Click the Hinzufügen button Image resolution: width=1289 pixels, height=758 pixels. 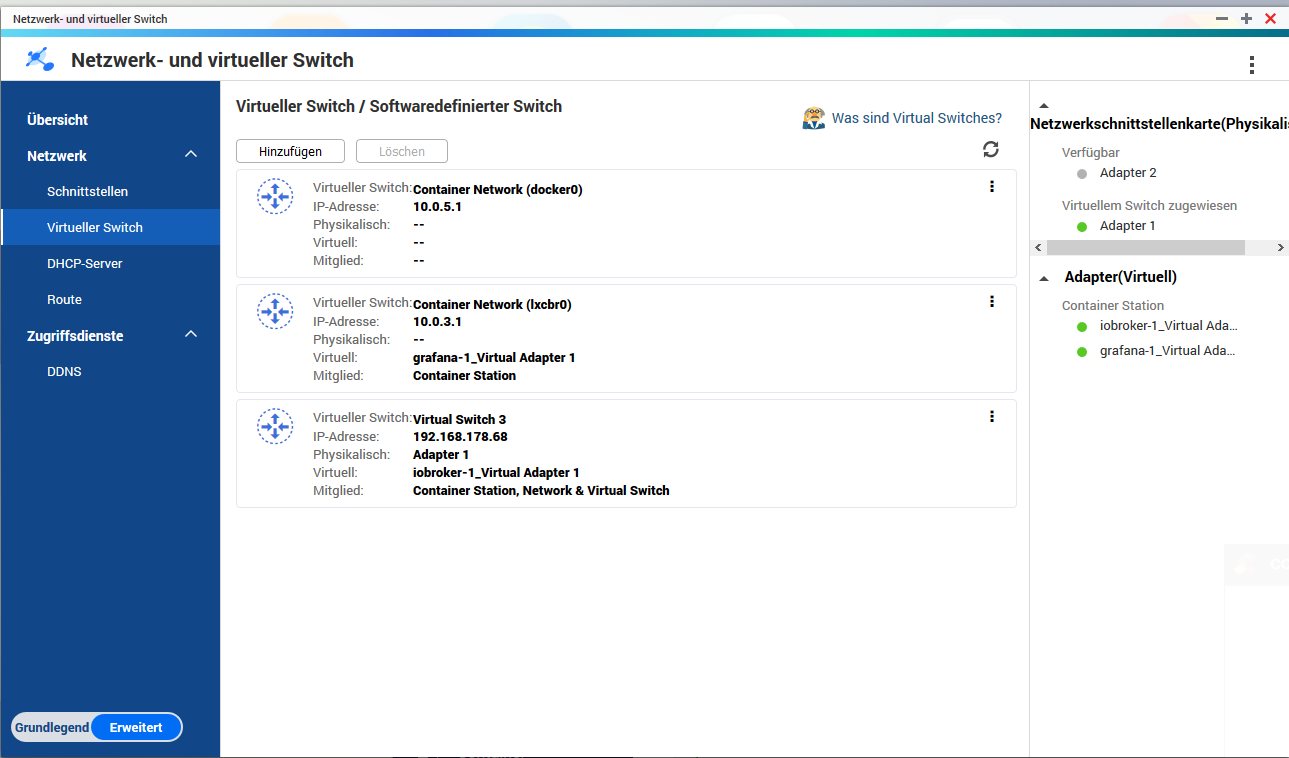(x=290, y=151)
